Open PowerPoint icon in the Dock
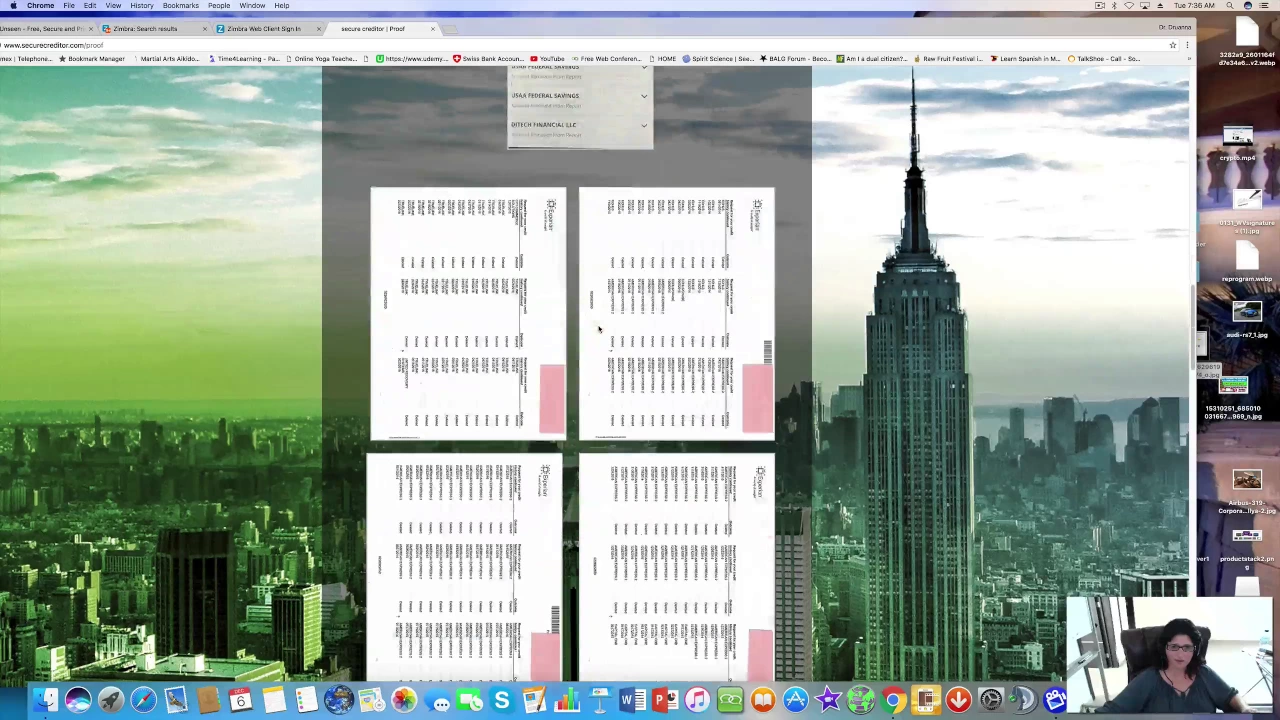 [x=664, y=700]
